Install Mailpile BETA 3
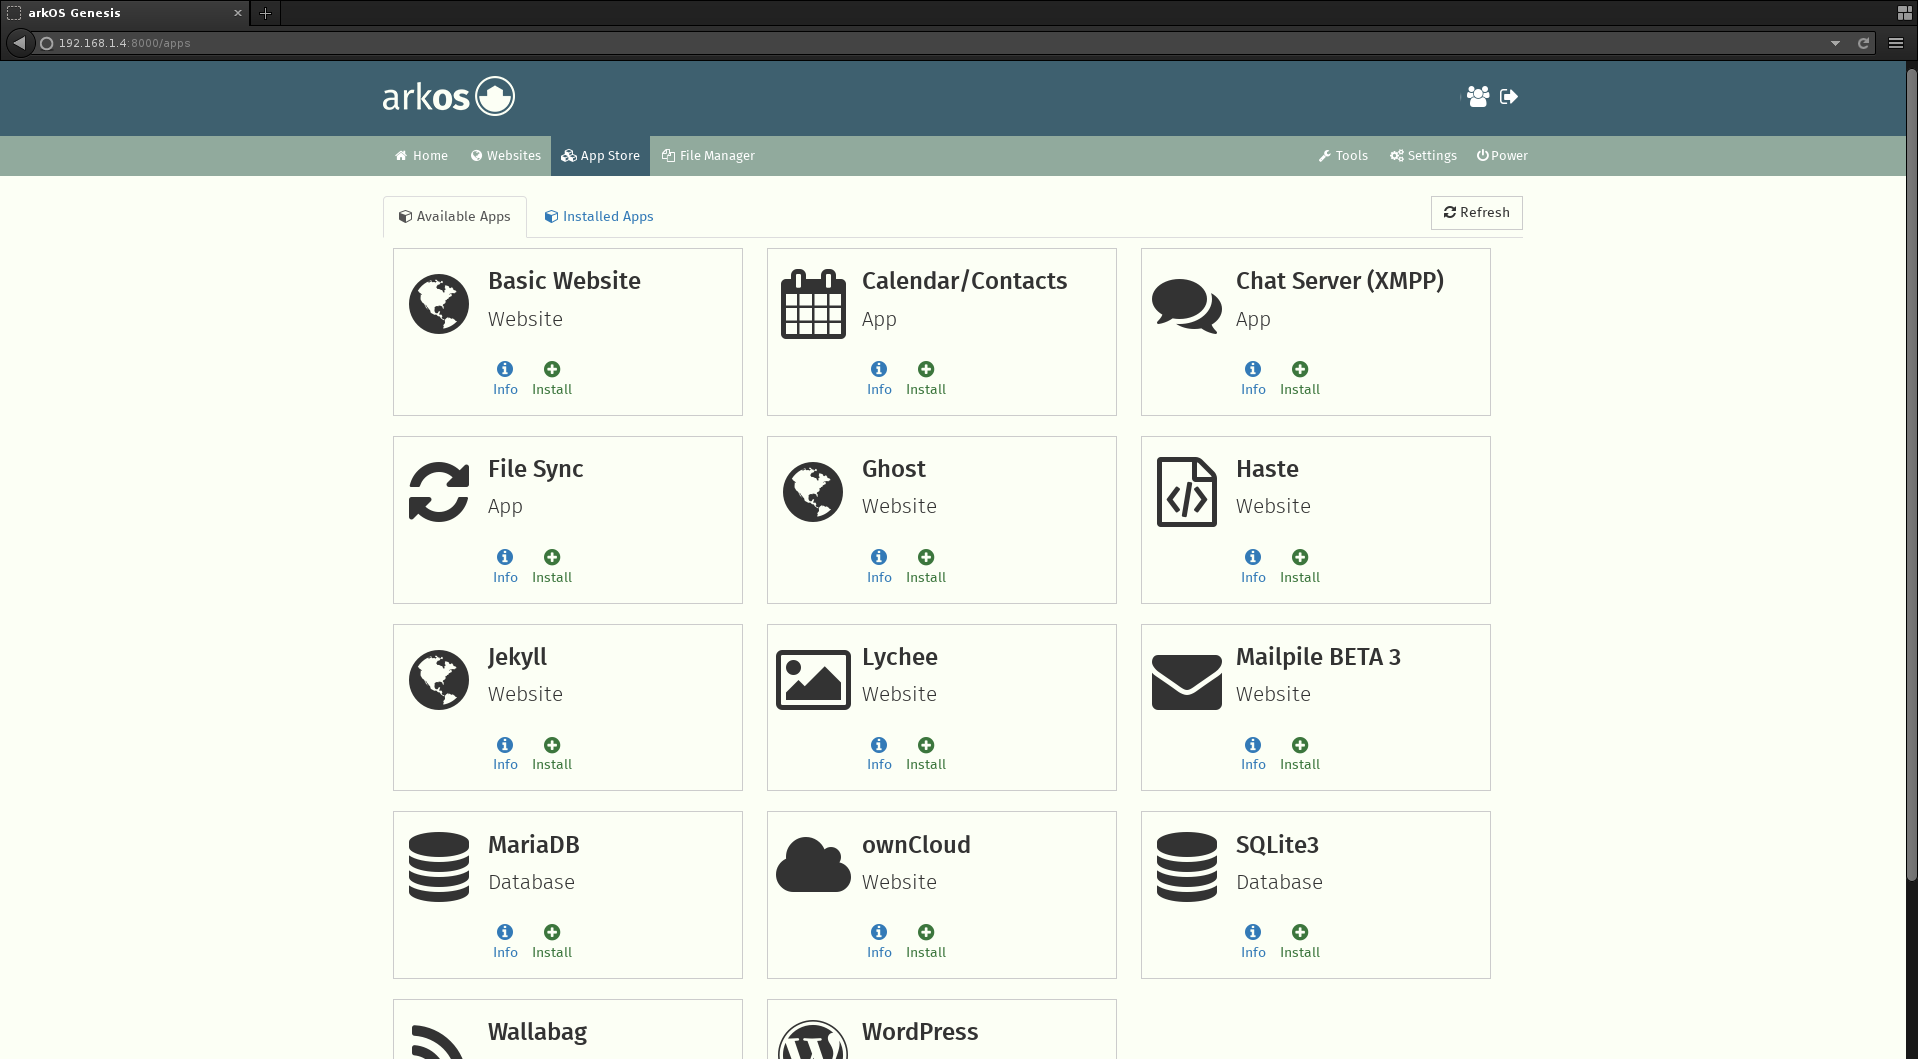Screen dimensions: 1918x1059 click(1300, 754)
